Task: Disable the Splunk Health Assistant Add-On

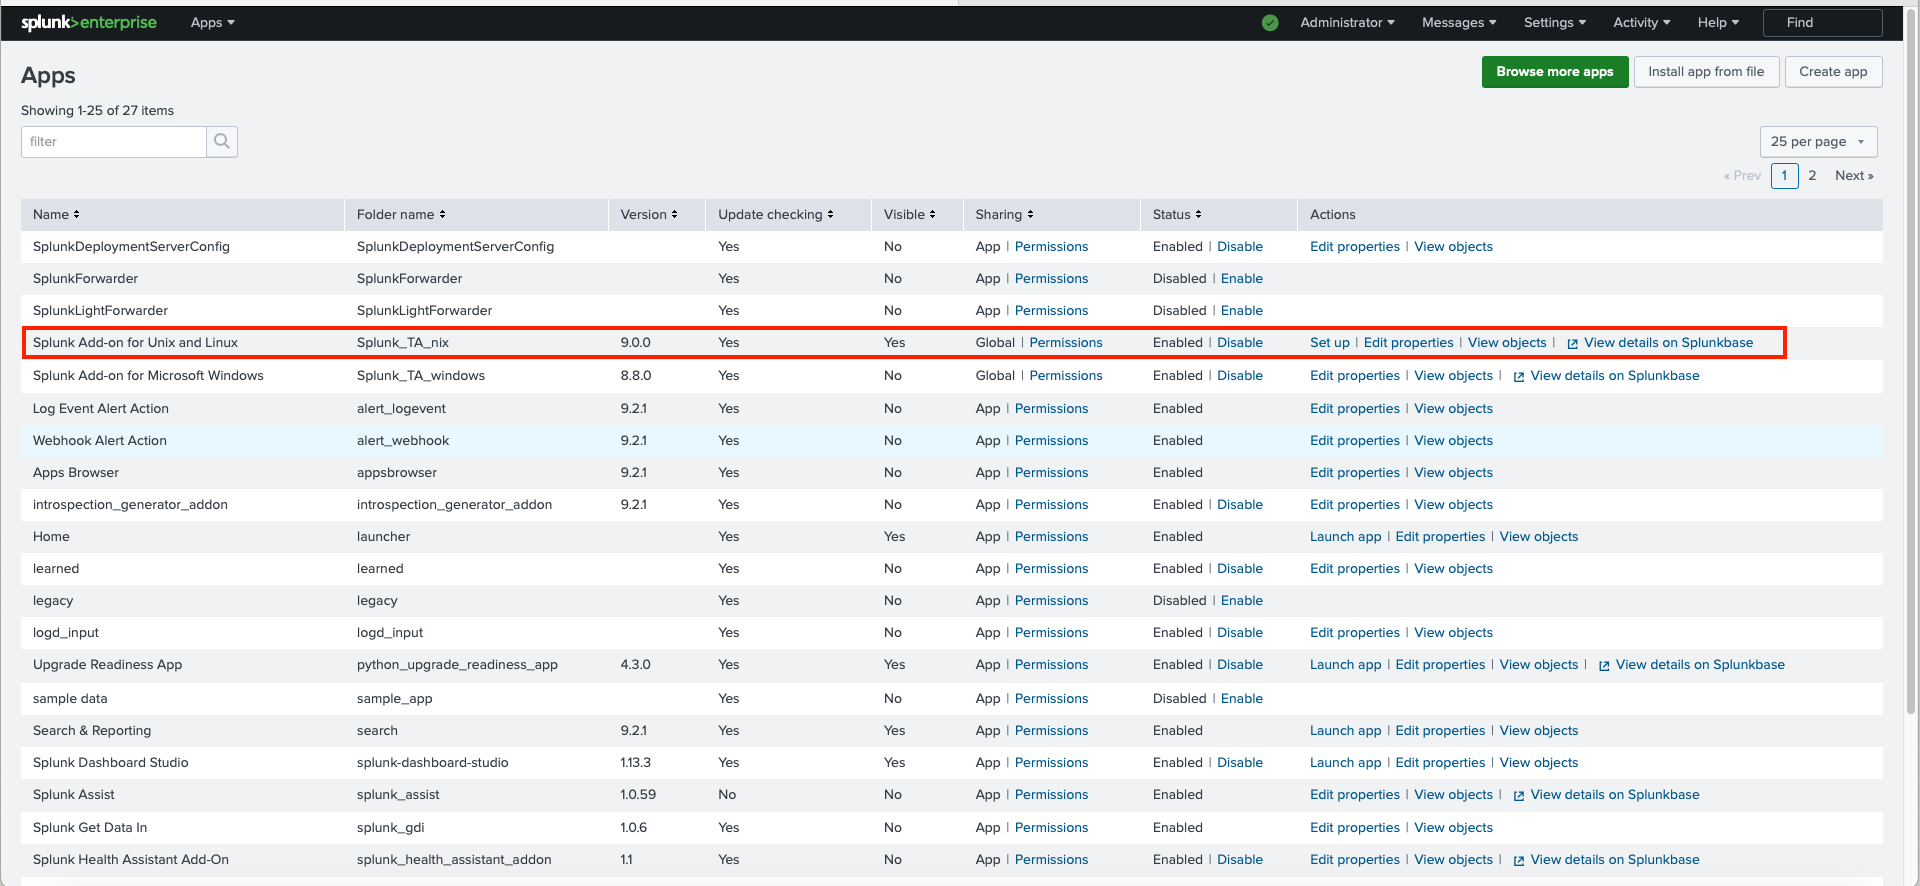Action: tap(1240, 859)
